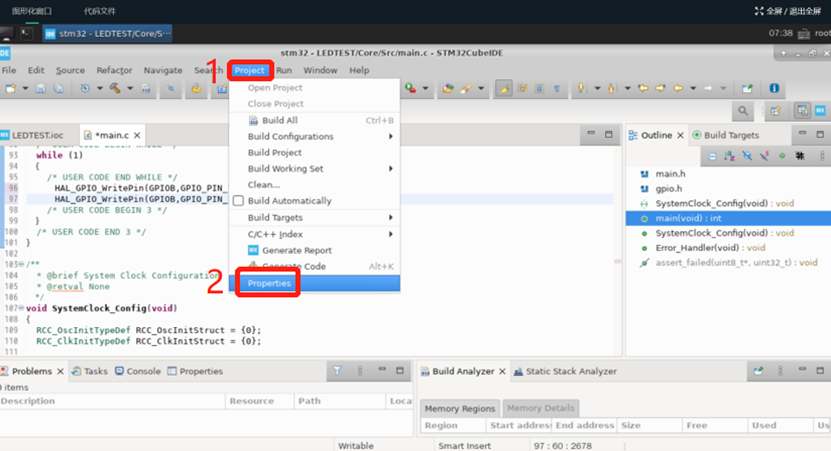Choose Build All from Project menu
The height and width of the screenshot is (451, 831).
(x=314, y=120)
